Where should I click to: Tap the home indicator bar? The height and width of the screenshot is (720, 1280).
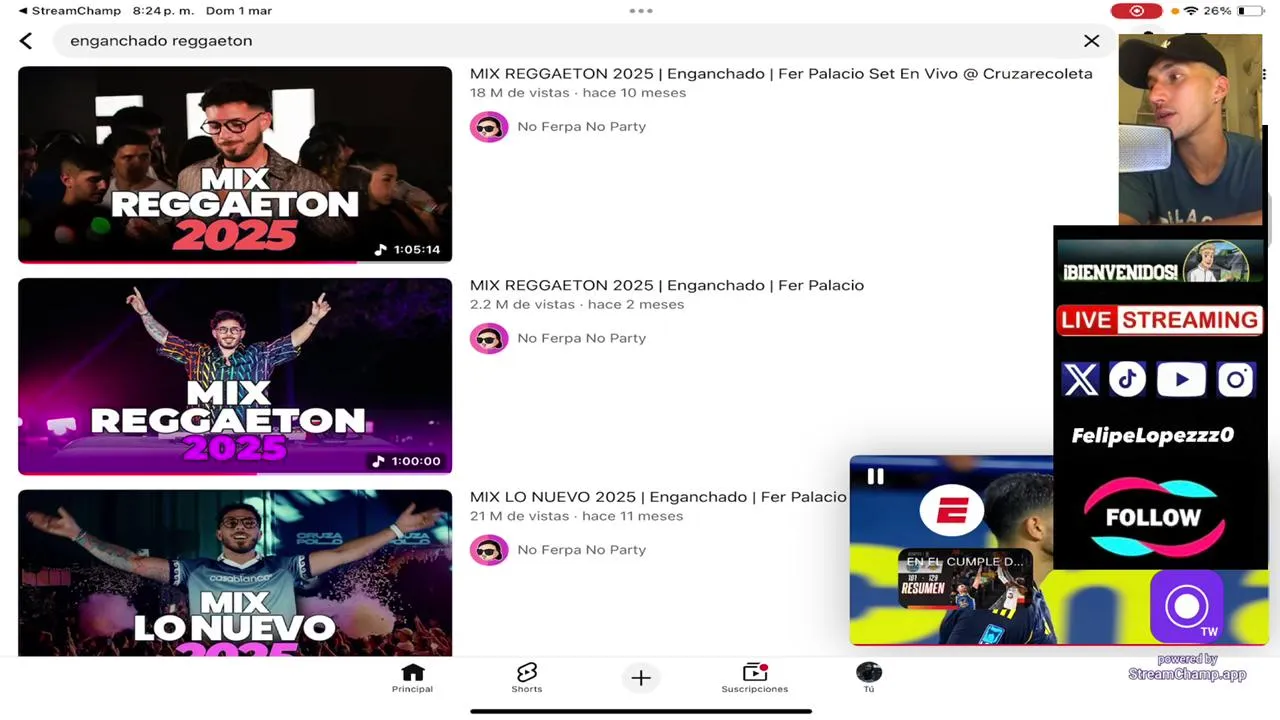click(641, 712)
